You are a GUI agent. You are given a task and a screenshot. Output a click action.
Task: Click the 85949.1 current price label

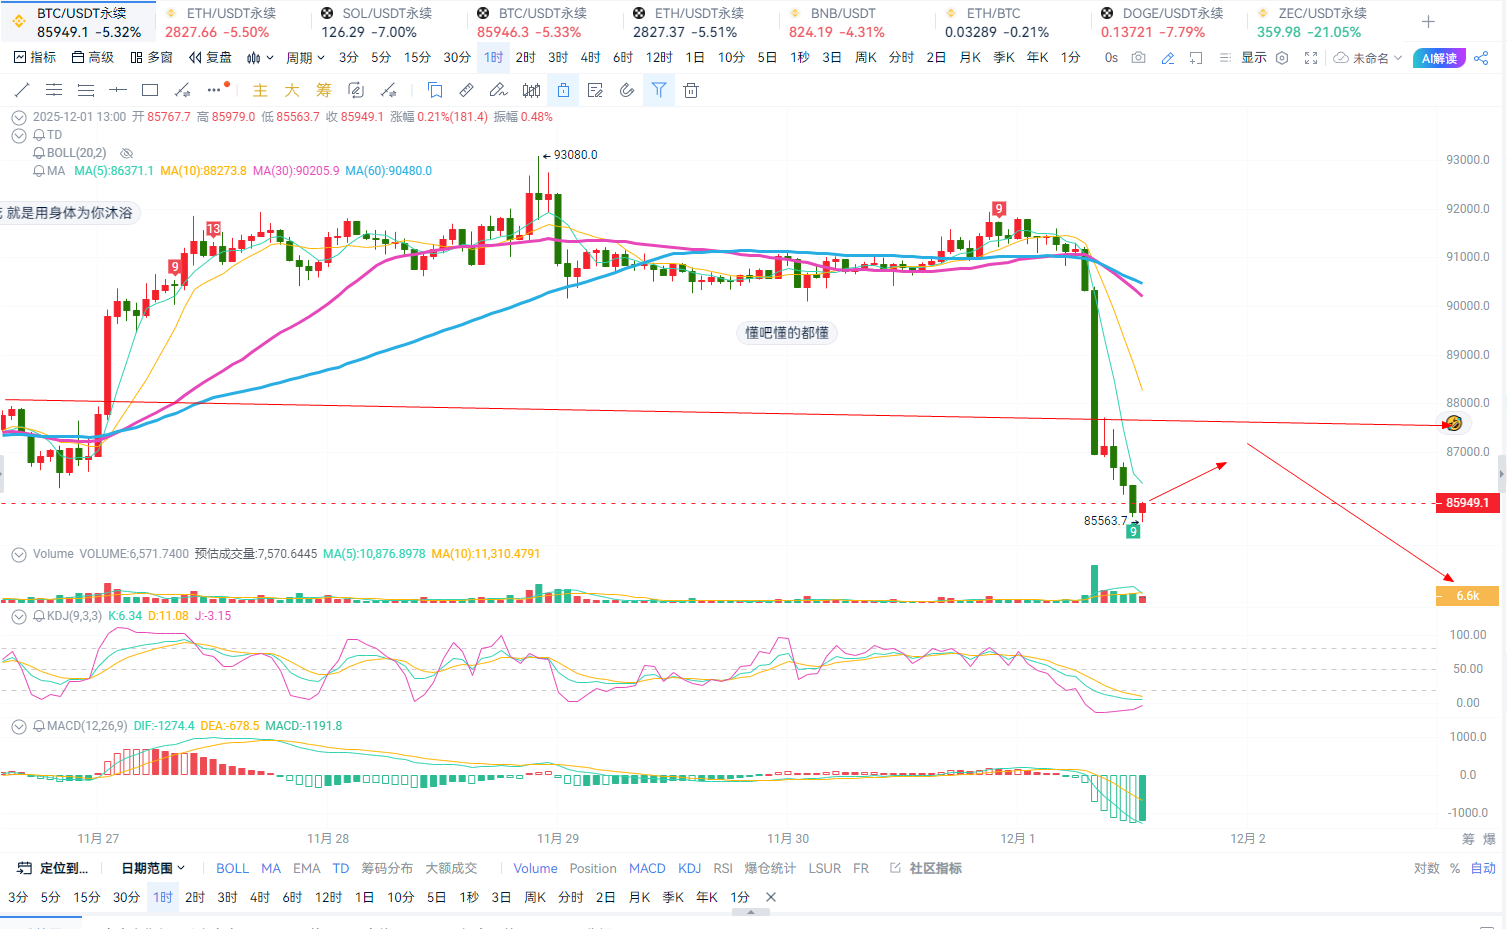(1467, 503)
